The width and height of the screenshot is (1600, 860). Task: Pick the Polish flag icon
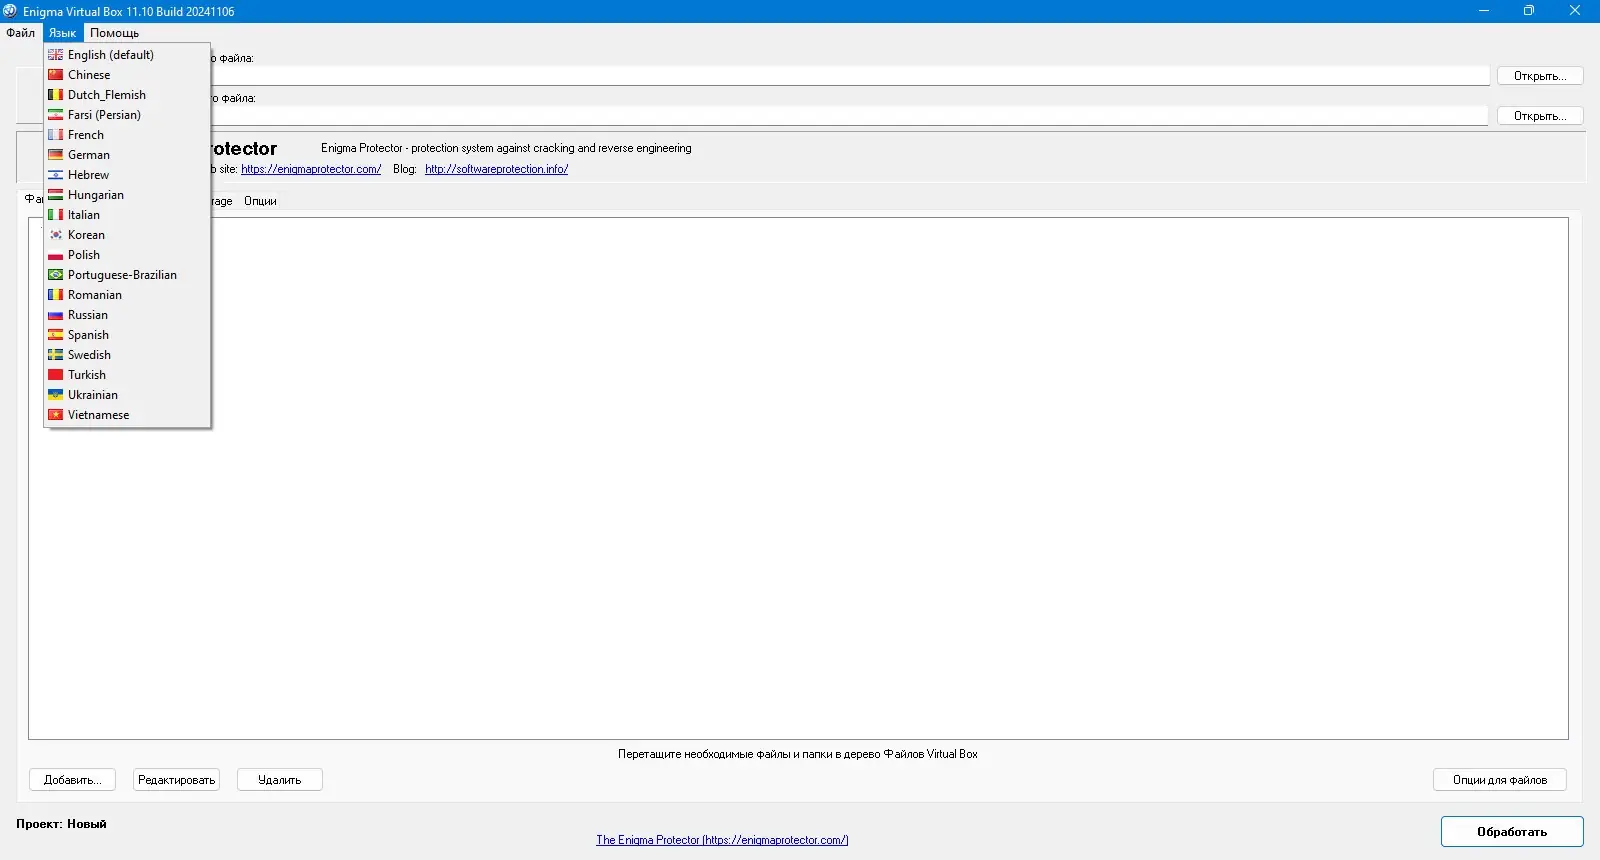click(x=56, y=255)
